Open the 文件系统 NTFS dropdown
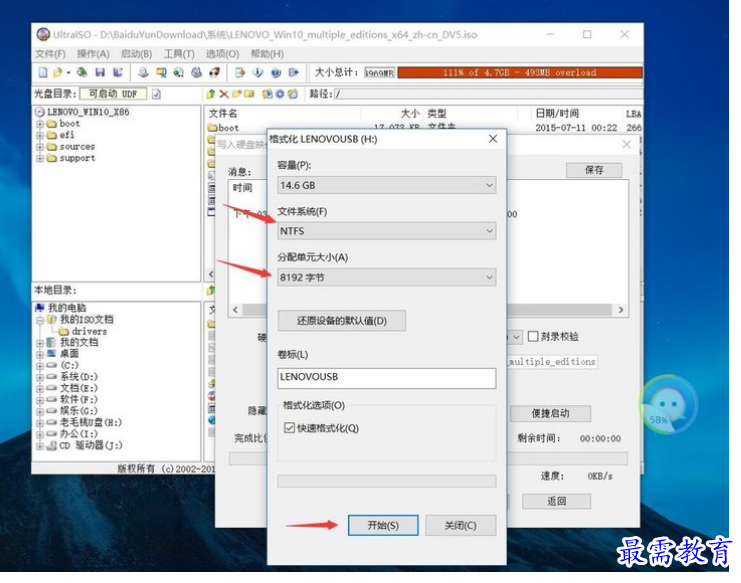Image resolution: width=741 pixels, height=583 pixels. point(387,231)
